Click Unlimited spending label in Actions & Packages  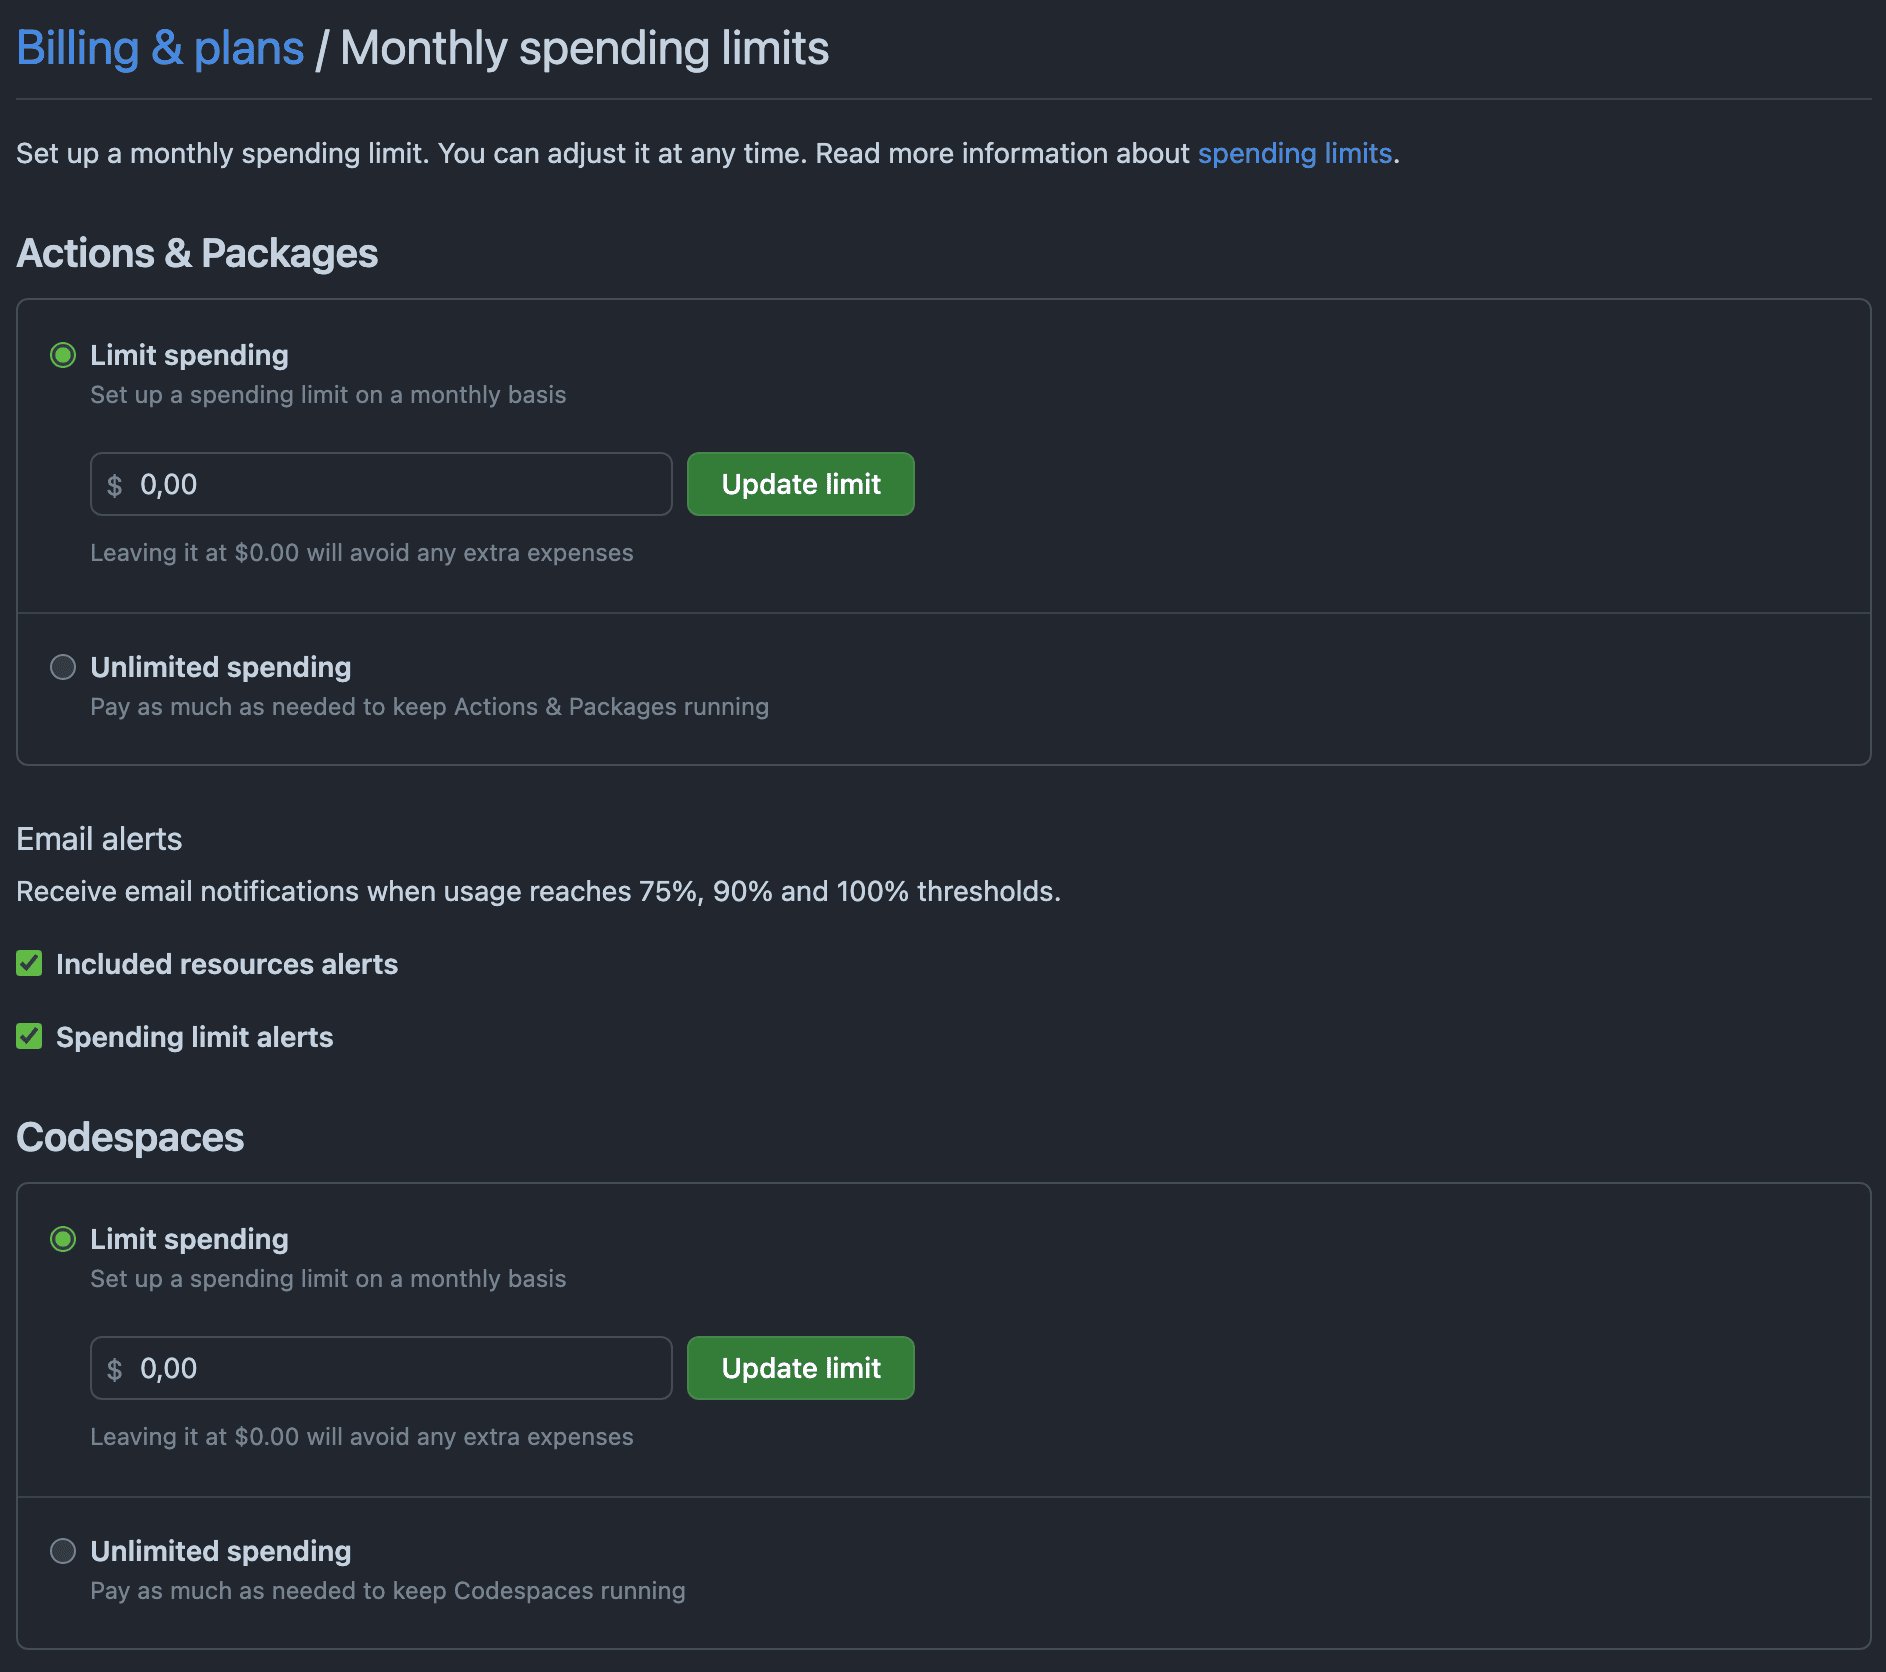click(221, 667)
